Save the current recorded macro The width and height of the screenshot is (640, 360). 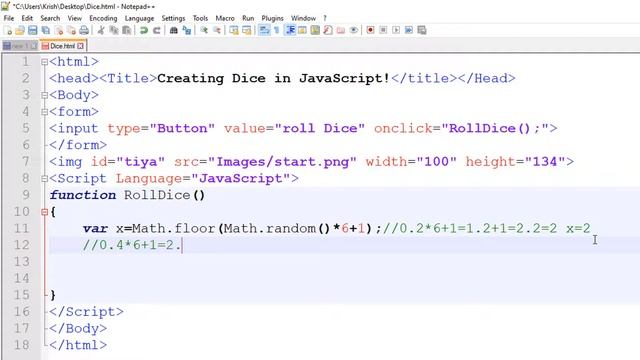coord(422,30)
